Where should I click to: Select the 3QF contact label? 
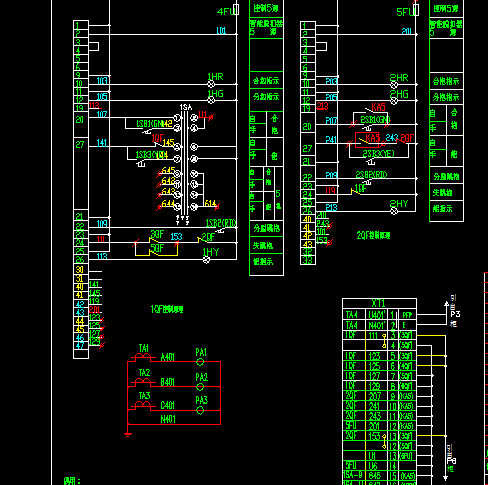(x=157, y=234)
